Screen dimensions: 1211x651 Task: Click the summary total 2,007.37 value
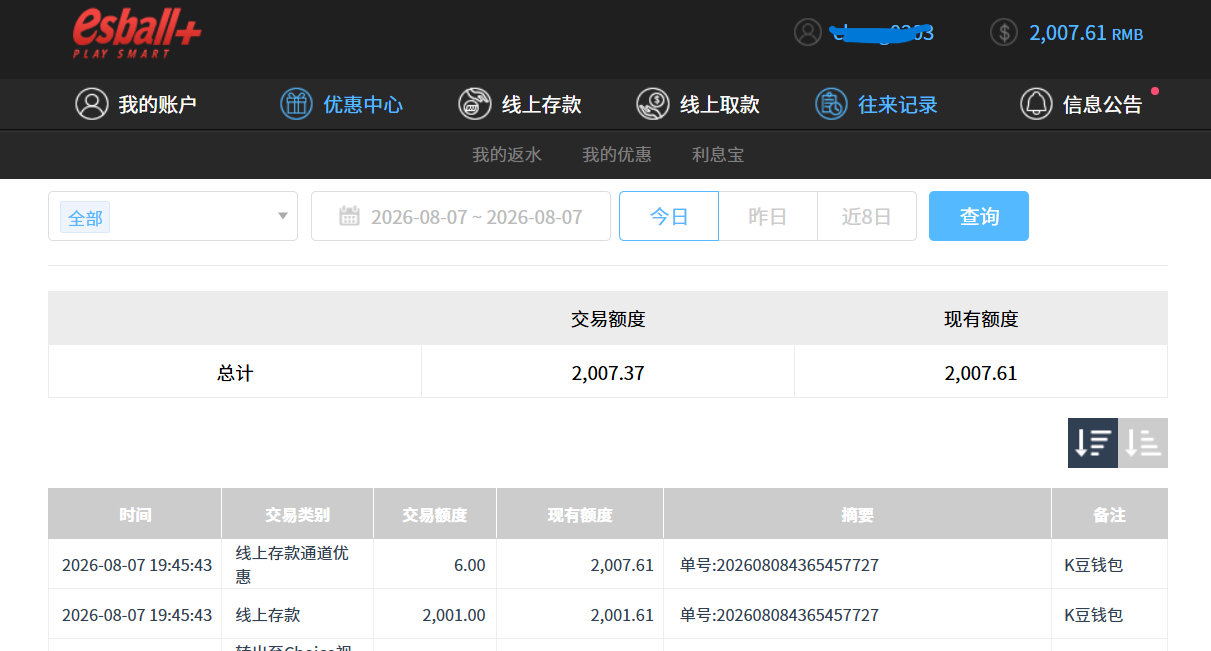pyautogui.click(x=608, y=373)
